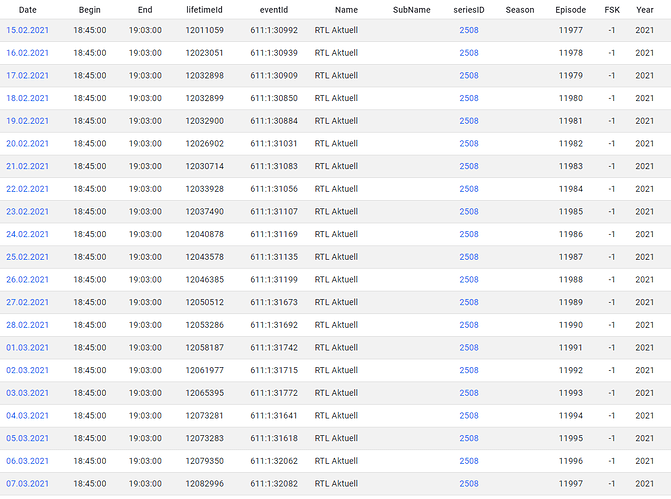Open the 03.03.2021 date link

[27, 393]
